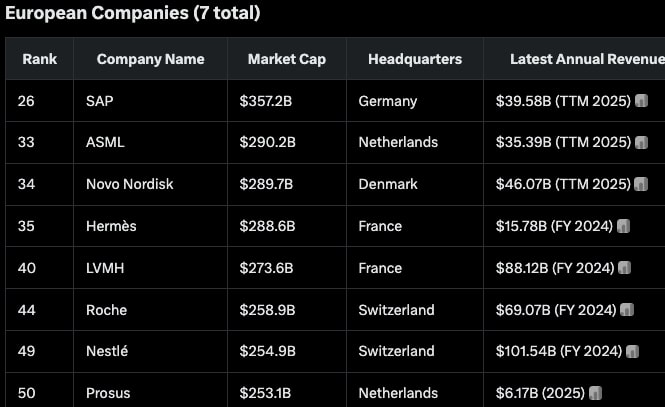Click the source icon next to Nestlé revenue
The image size is (665, 407).
point(632,351)
